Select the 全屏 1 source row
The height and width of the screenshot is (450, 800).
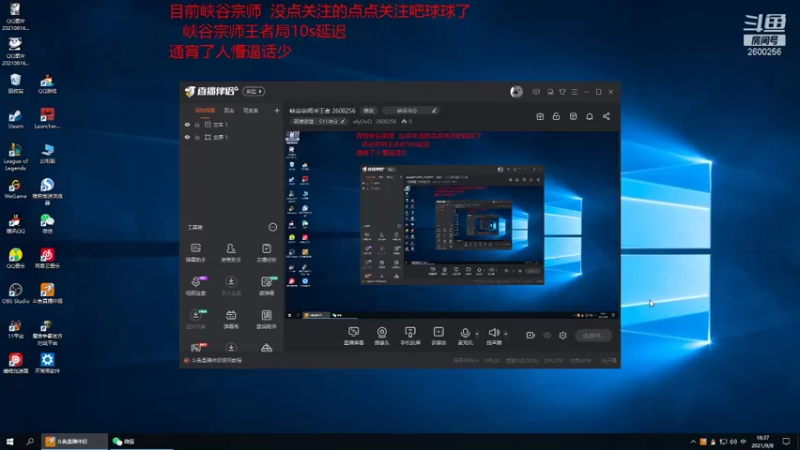(231, 137)
